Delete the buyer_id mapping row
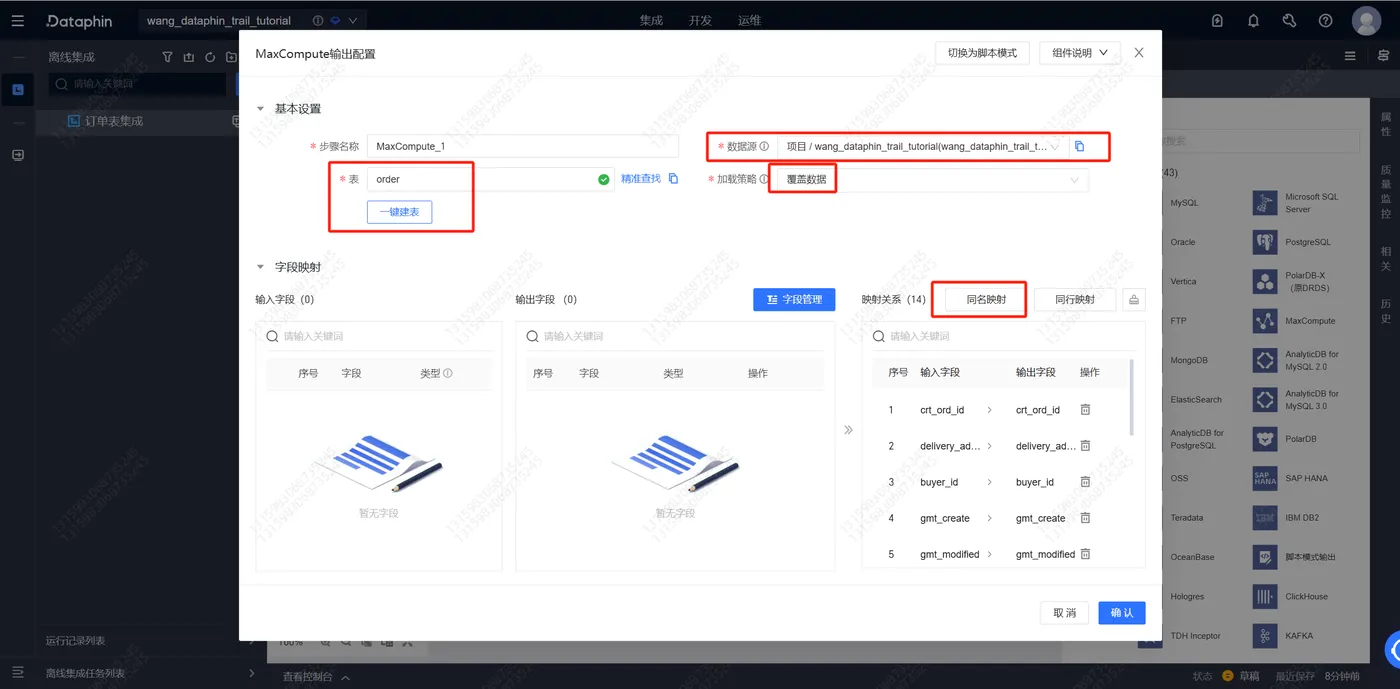This screenshot has height=689, width=1400. pyautogui.click(x=1085, y=482)
